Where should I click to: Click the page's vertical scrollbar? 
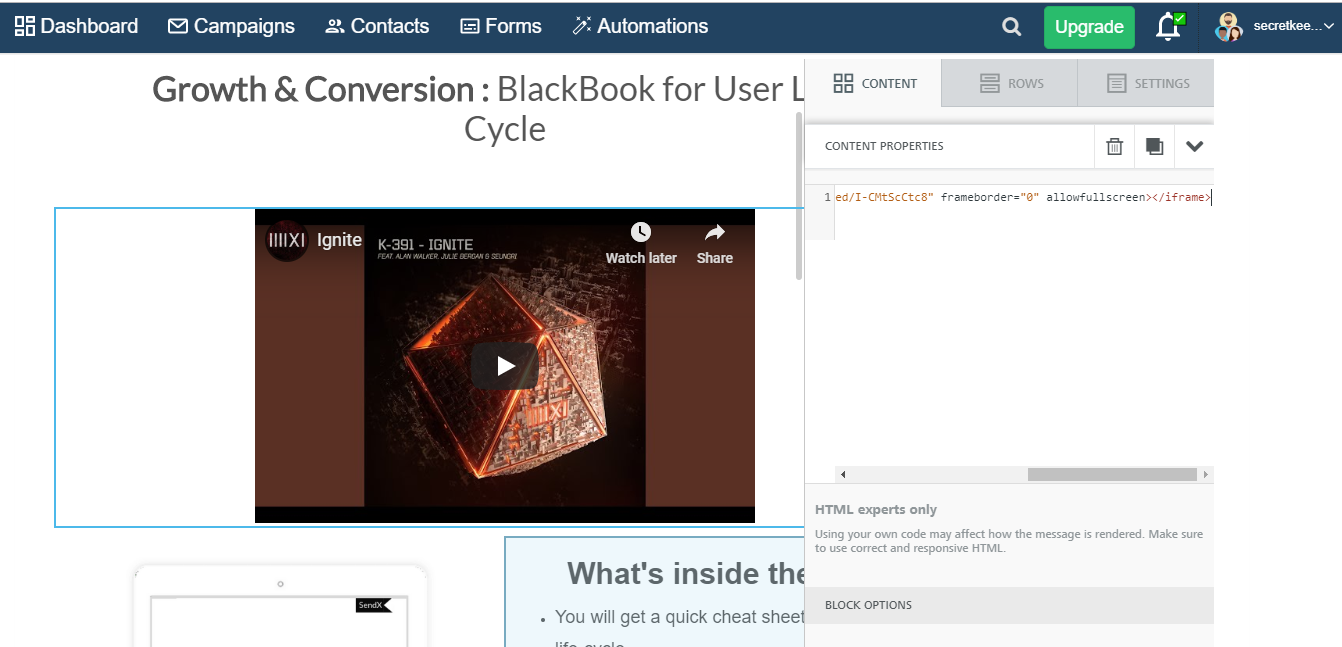point(798,195)
